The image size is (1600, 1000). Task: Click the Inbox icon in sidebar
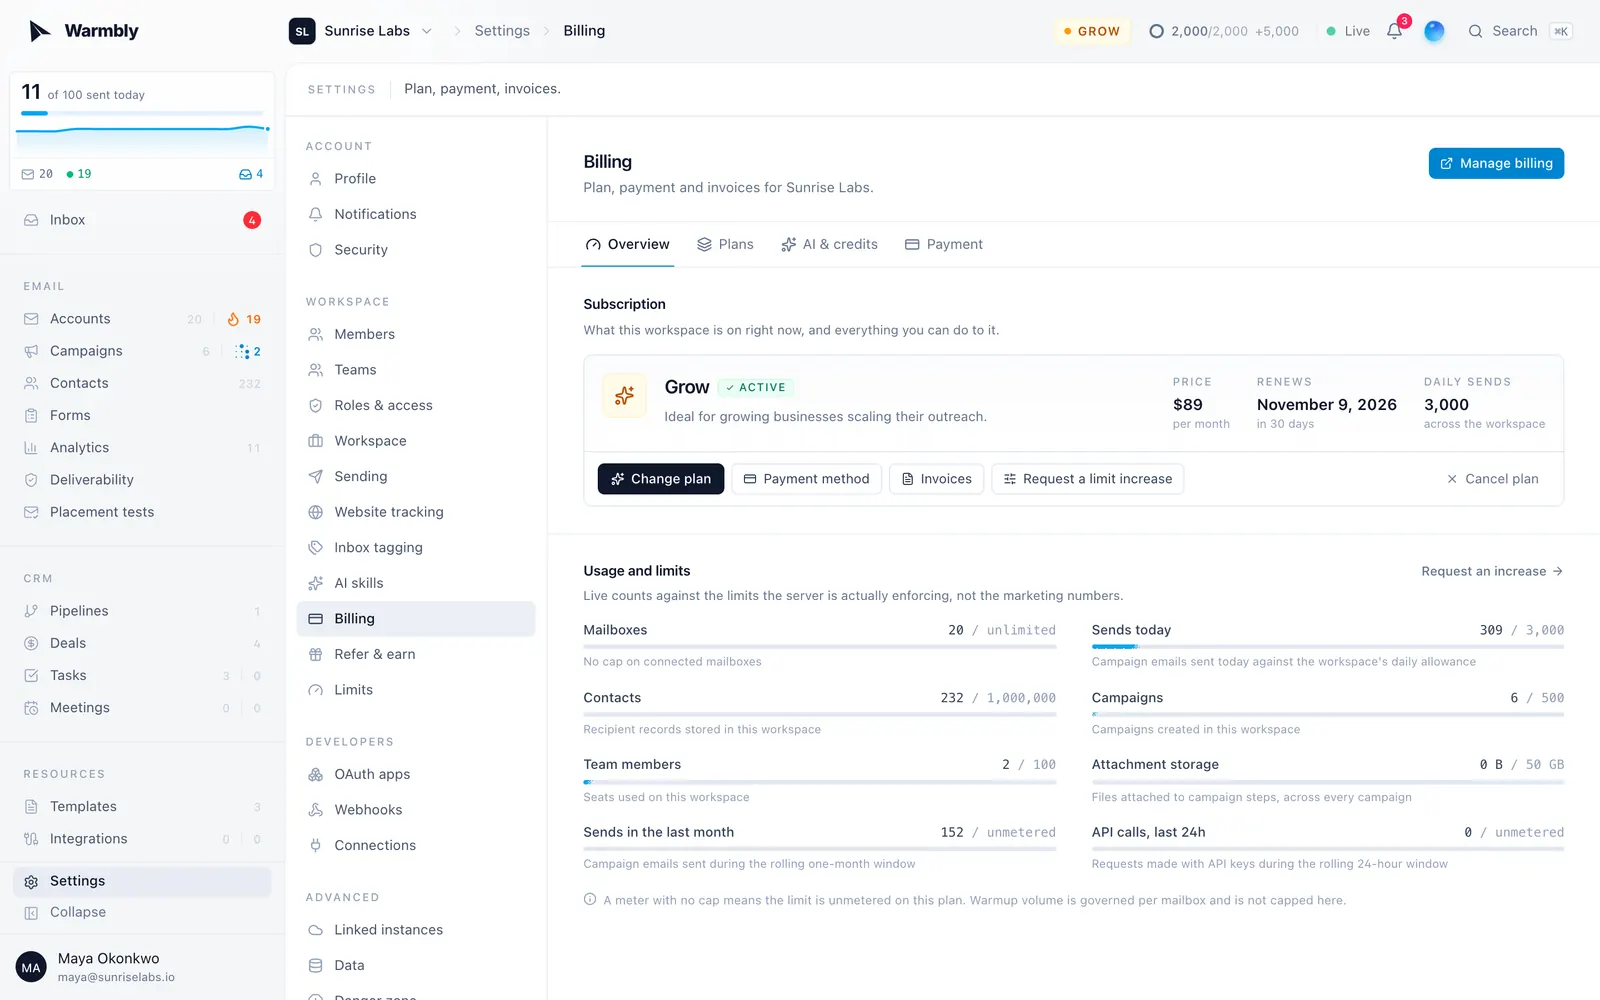coord(31,220)
